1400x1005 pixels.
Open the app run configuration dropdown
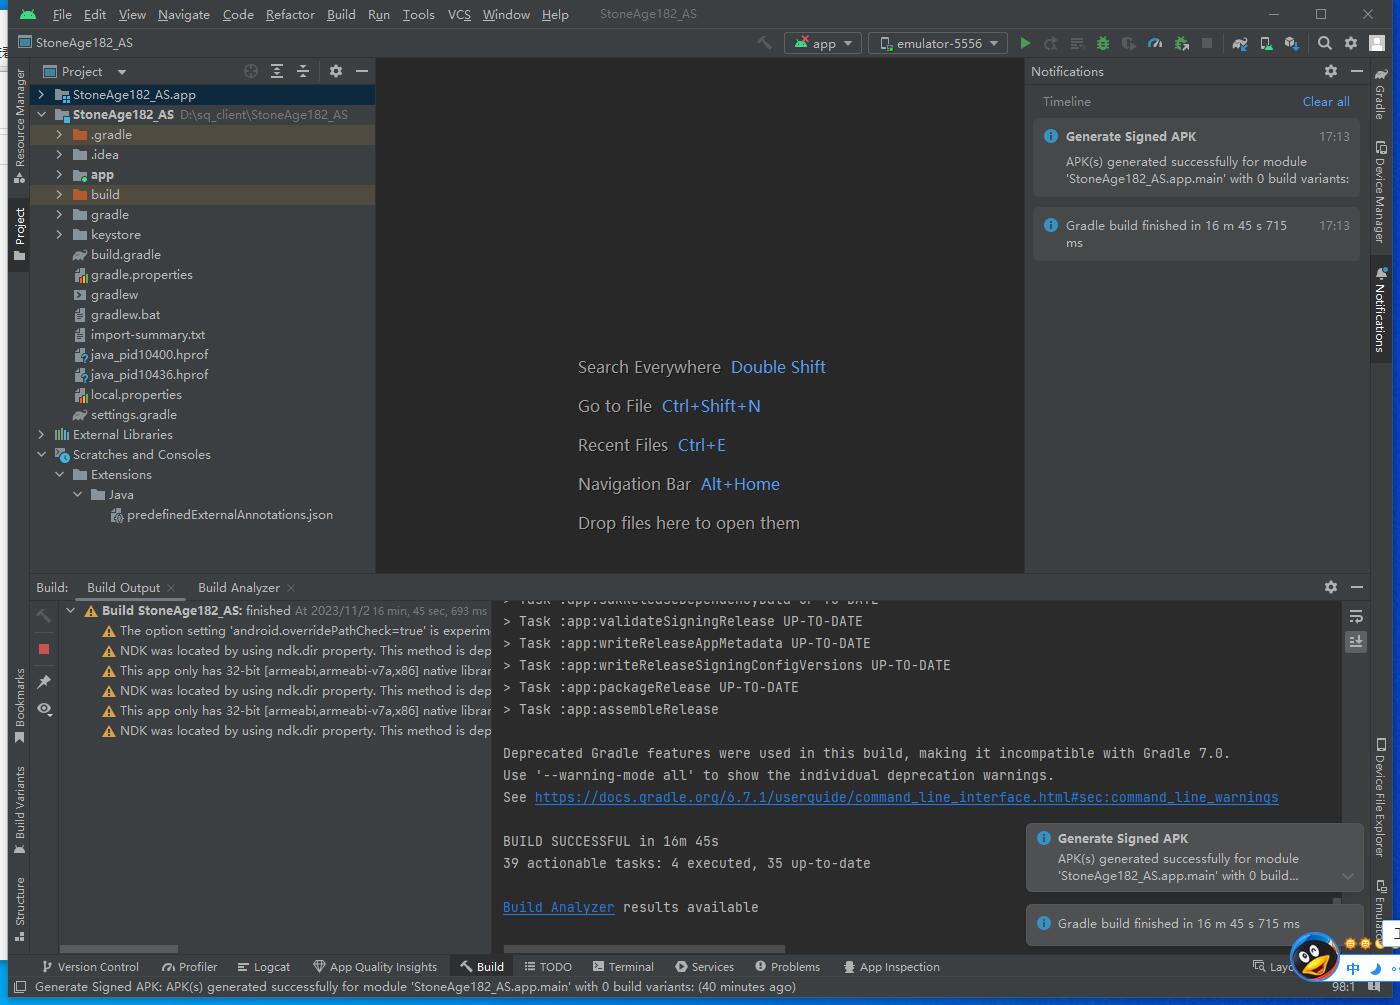tap(823, 43)
